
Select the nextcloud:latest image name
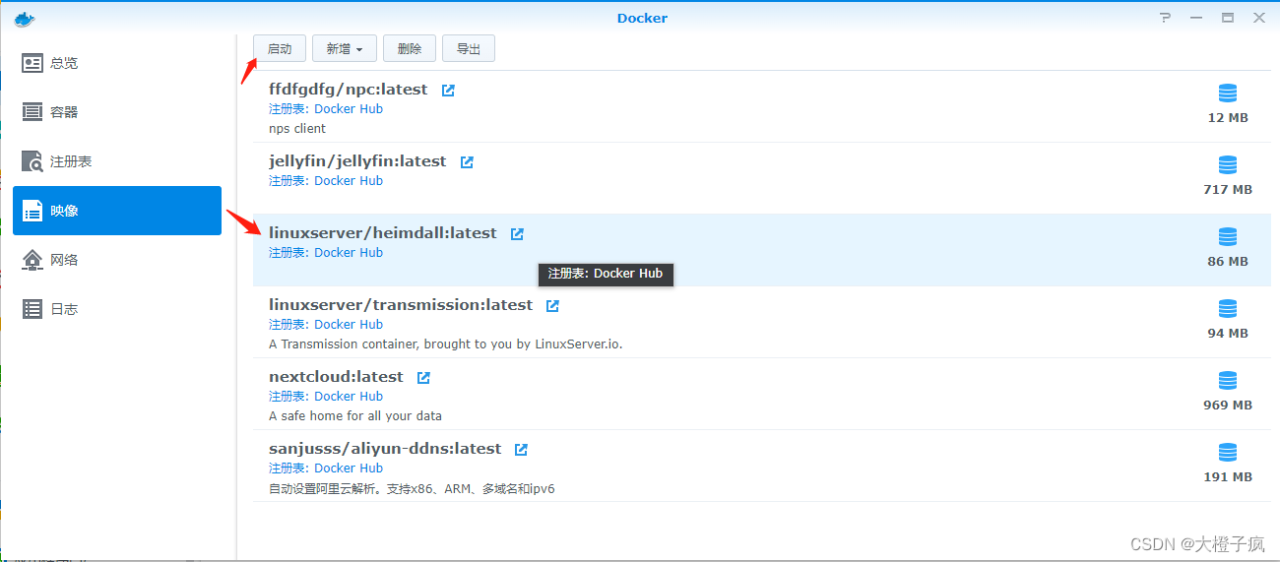(336, 378)
